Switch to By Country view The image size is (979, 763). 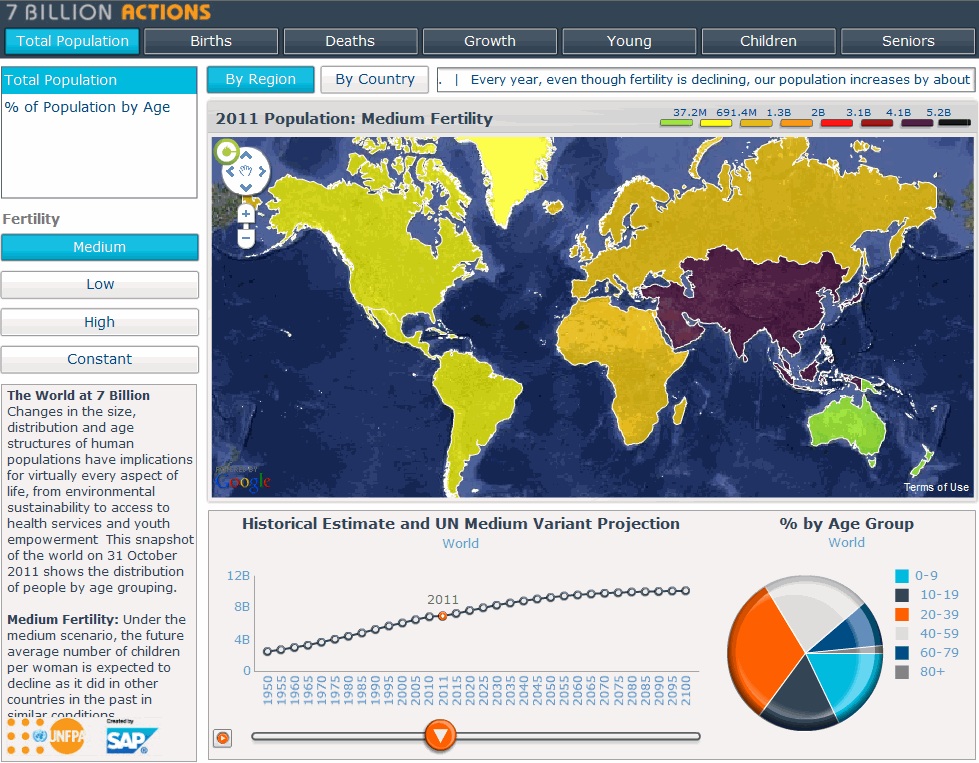tap(375, 80)
